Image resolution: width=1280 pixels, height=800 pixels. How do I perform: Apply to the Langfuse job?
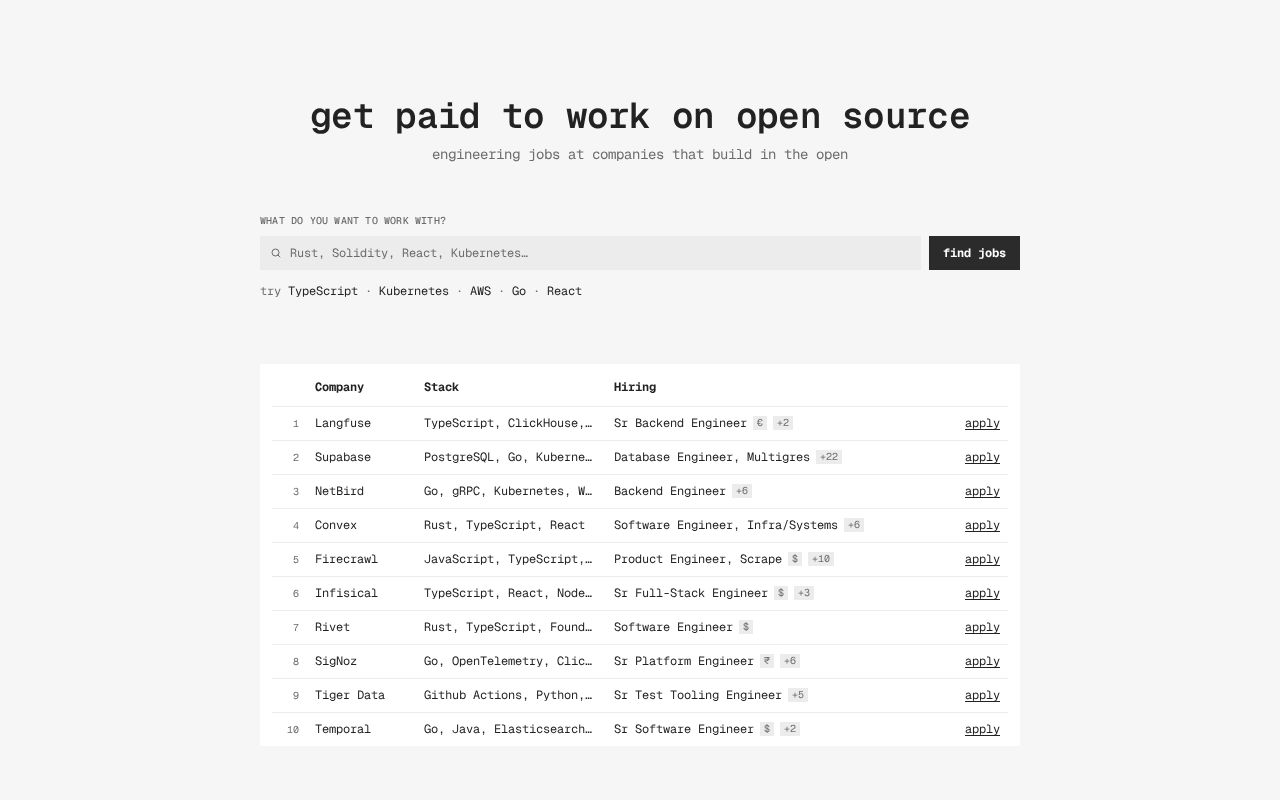click(x=982, y=423)
